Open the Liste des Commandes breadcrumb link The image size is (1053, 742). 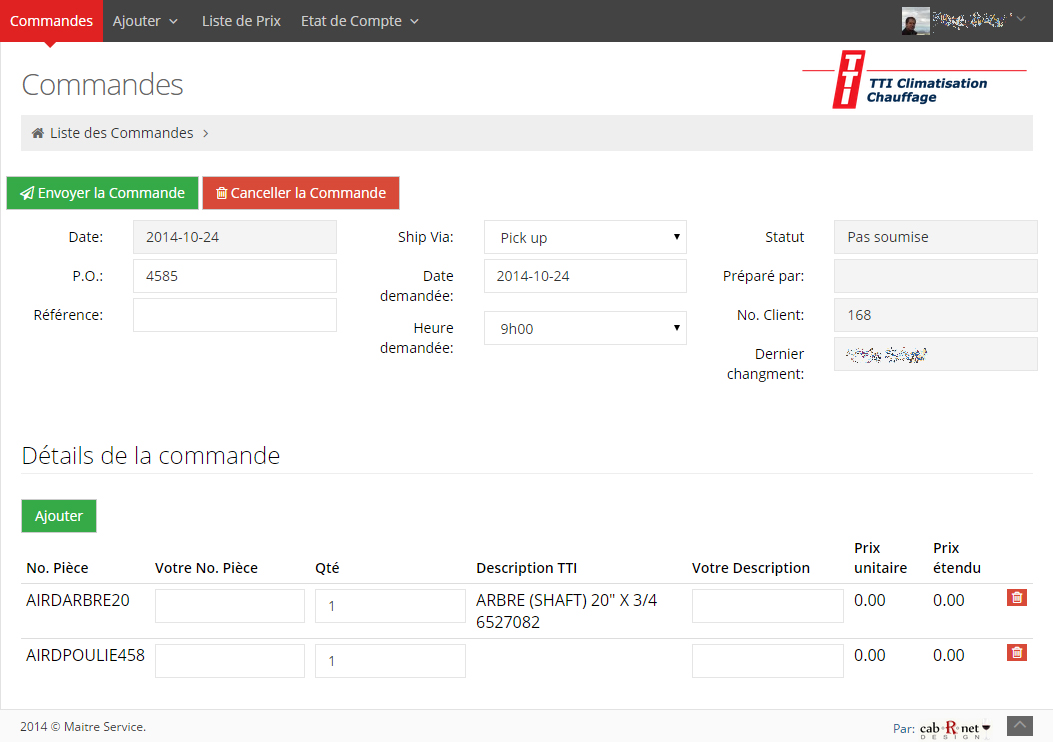click(x=122, y=133)
